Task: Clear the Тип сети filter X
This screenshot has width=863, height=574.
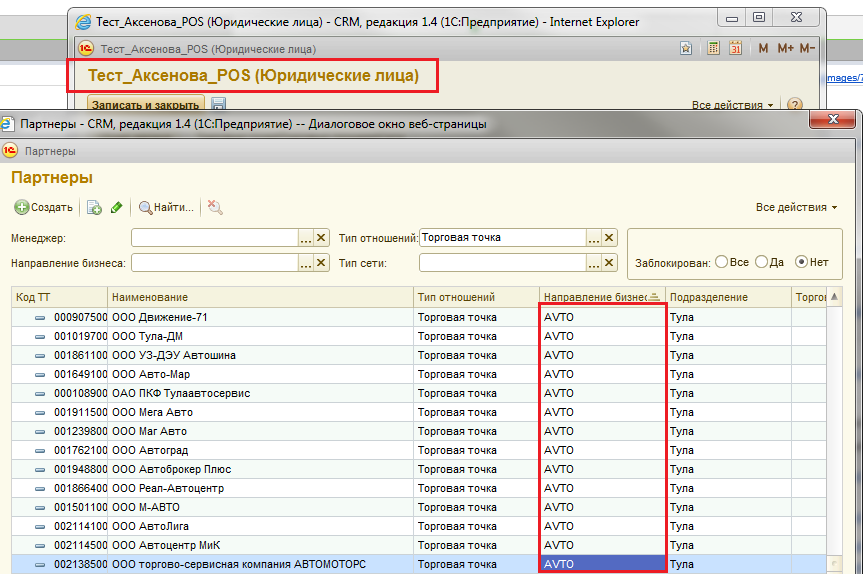Action: coord(609,263)
